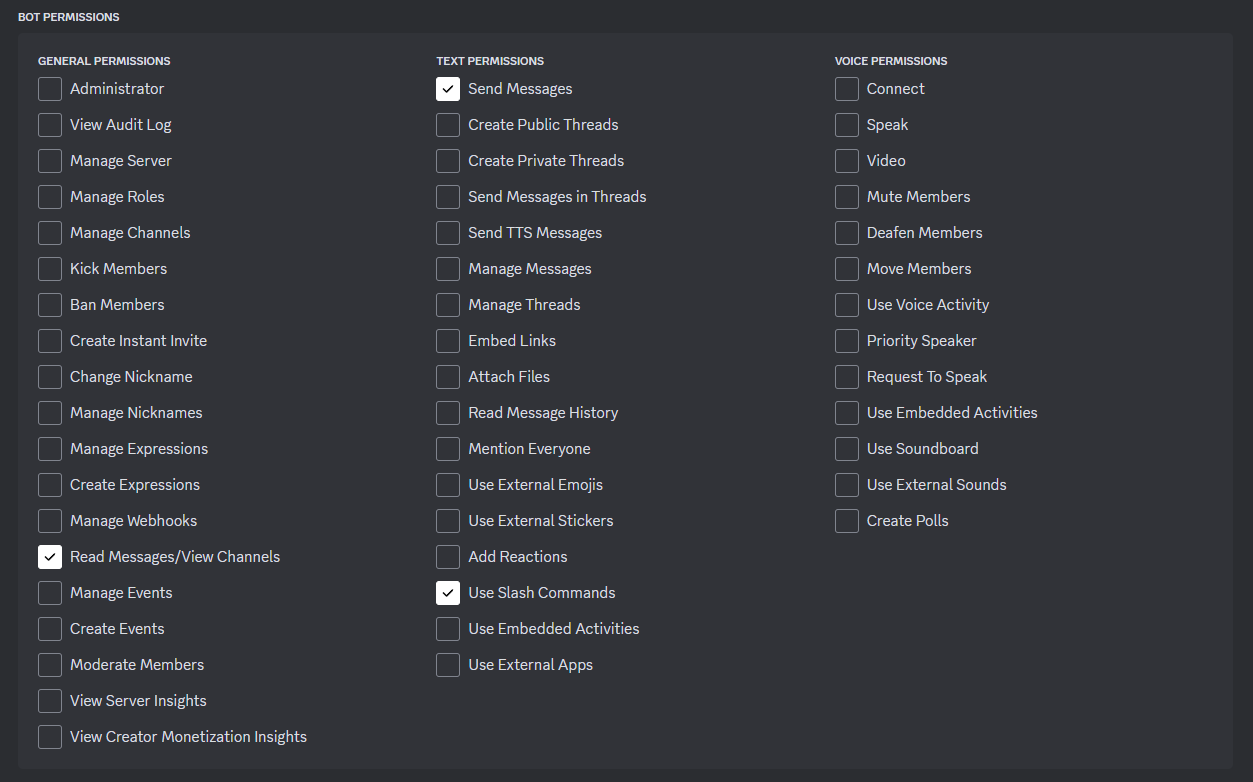Enable Priority Speaker permission
This screenshot has width=1253, height=782.
[847, 341]
